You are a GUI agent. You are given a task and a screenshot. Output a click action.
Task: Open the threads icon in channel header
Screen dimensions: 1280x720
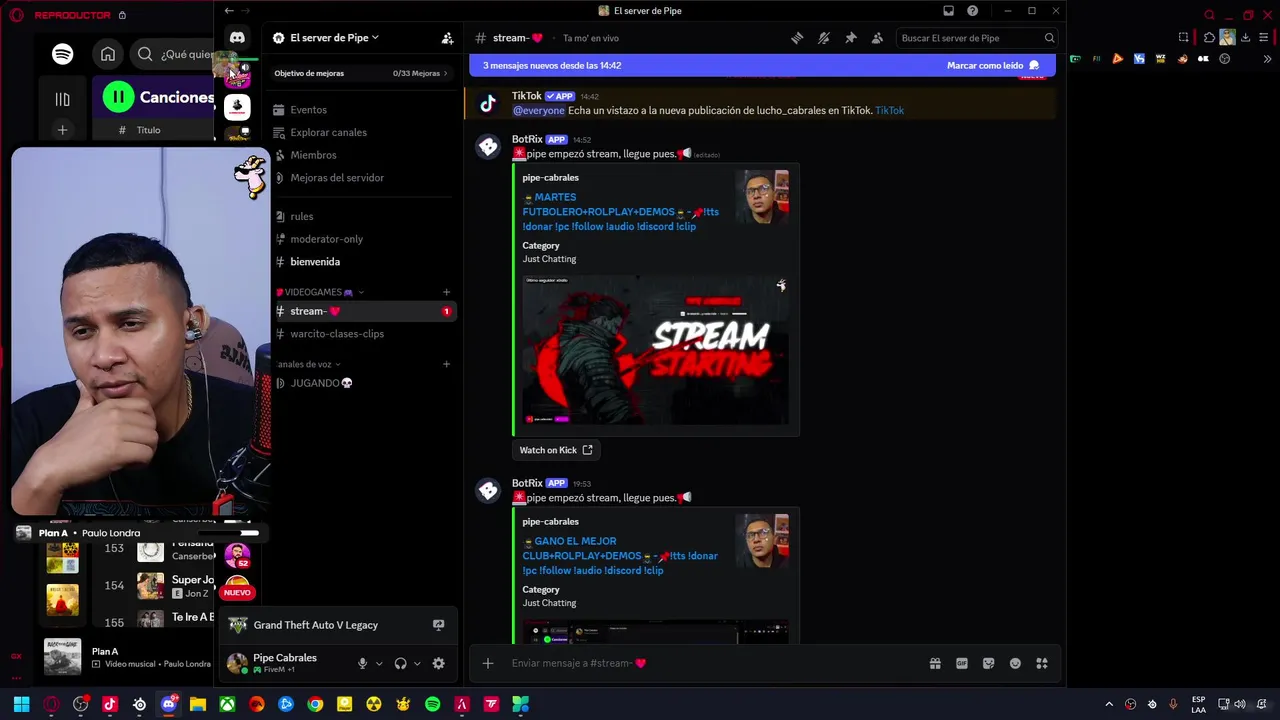[x=797, y=38]
